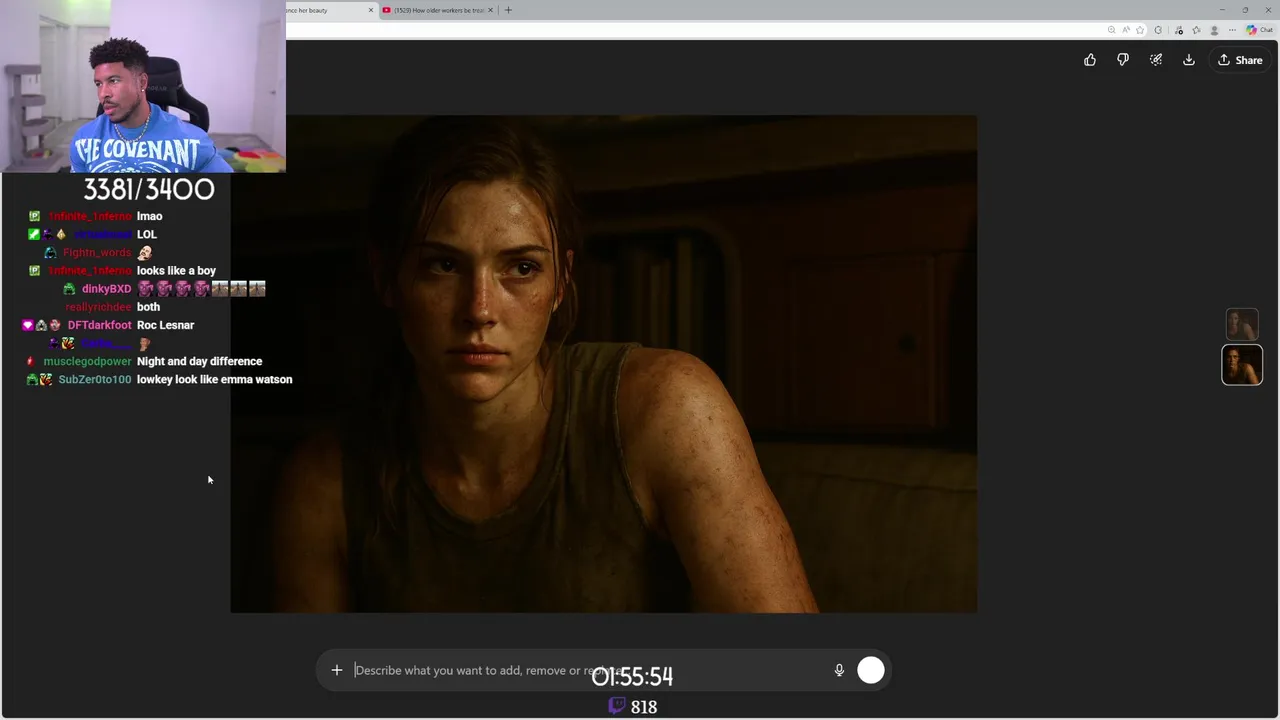Screen dimensions: 1280x720
Task: Click the thumbs down icon
Action: pos(1123,60)
